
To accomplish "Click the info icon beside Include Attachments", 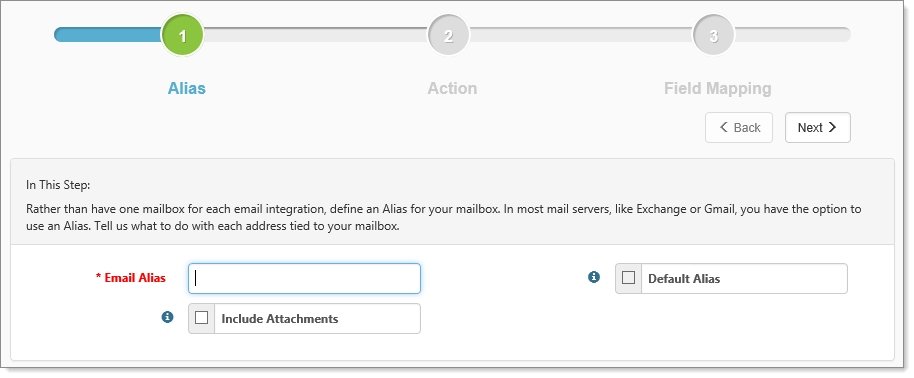I will [167, 317].
